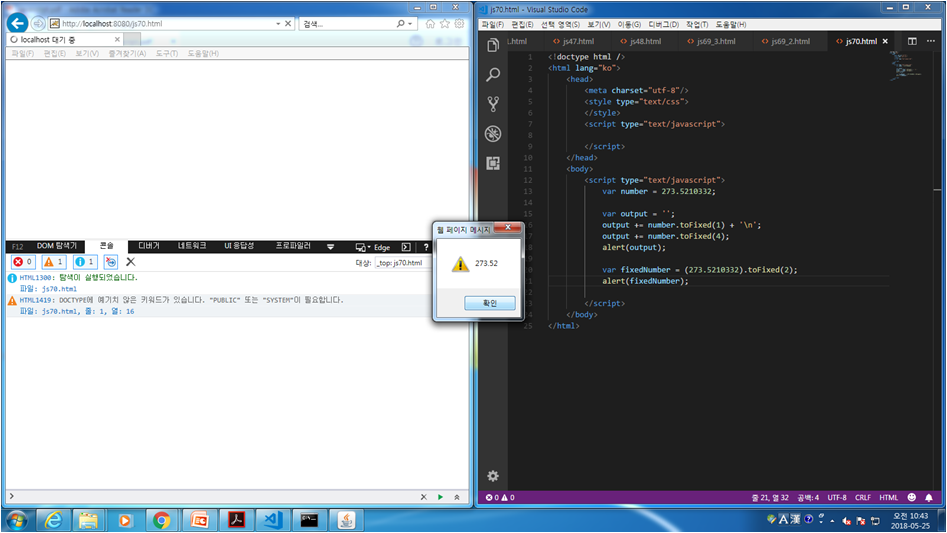
Task: Open VS Code 디버그(D) menu
Action: click(x=663, y=24)
